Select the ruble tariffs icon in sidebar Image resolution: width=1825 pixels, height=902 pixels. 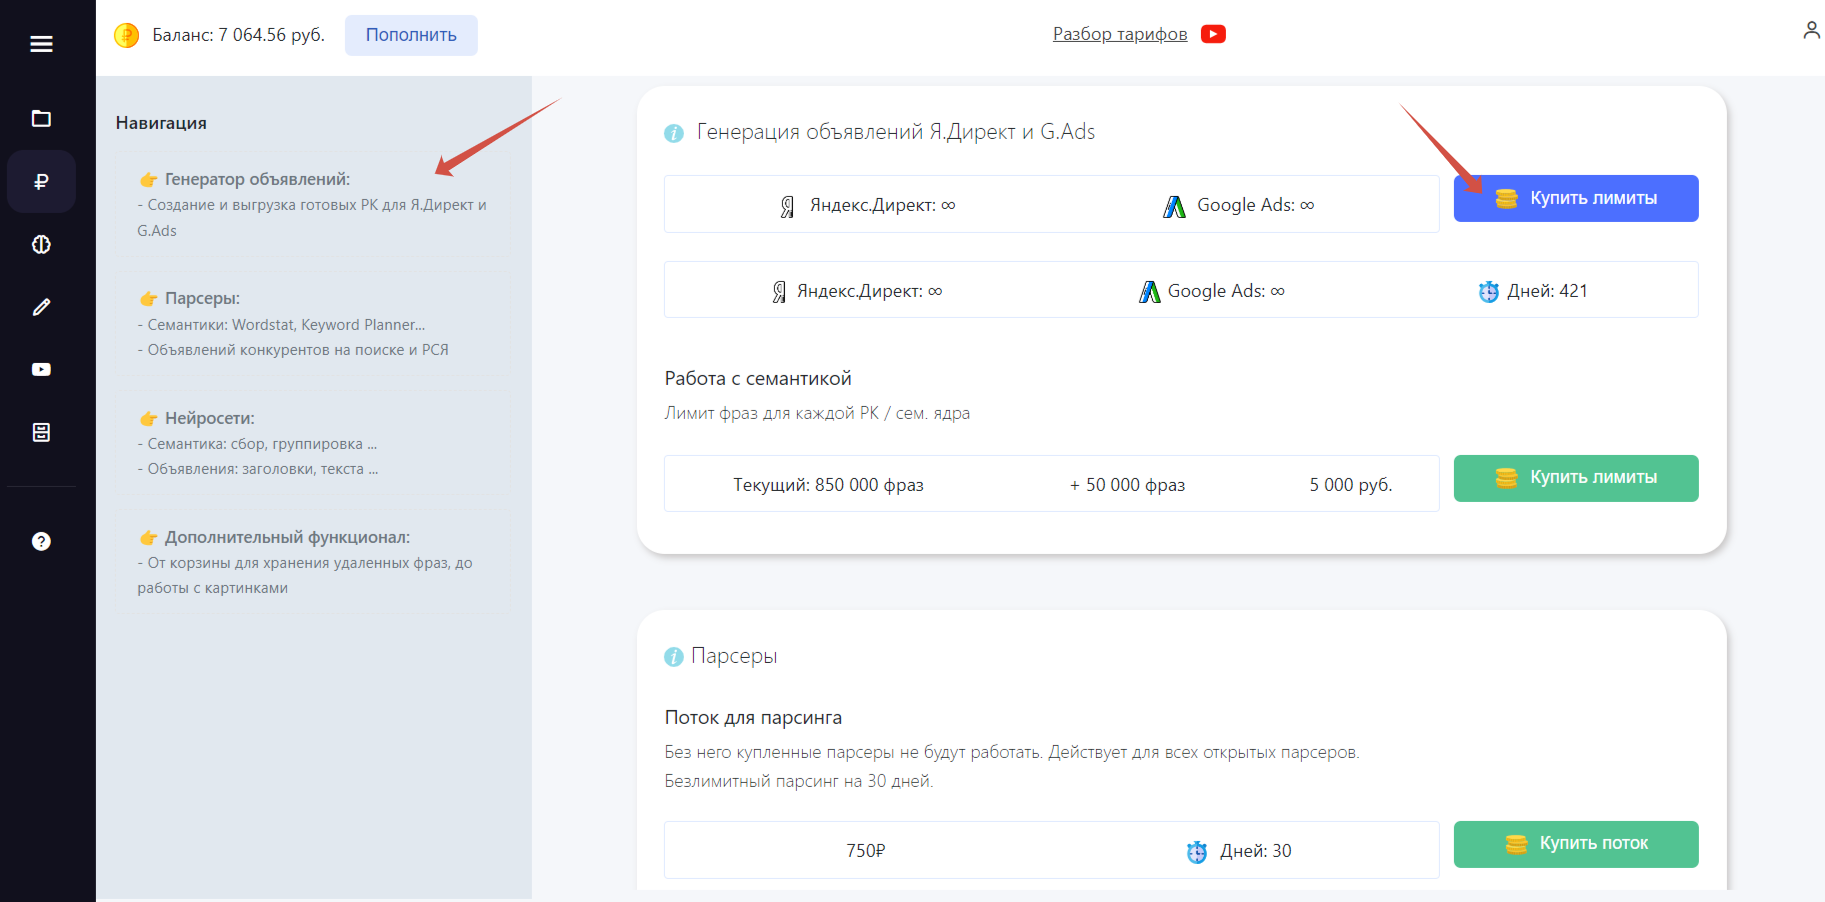(41, 182)
